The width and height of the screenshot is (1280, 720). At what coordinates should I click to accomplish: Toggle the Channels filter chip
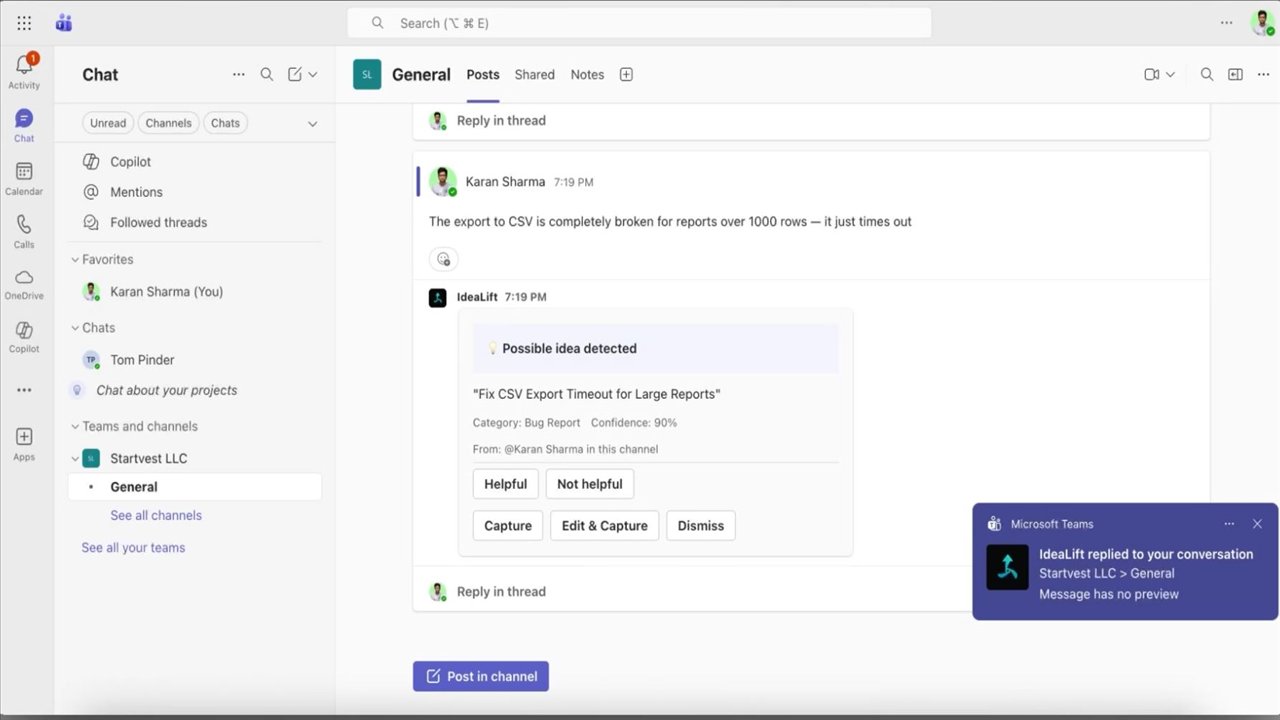[168, 123]
